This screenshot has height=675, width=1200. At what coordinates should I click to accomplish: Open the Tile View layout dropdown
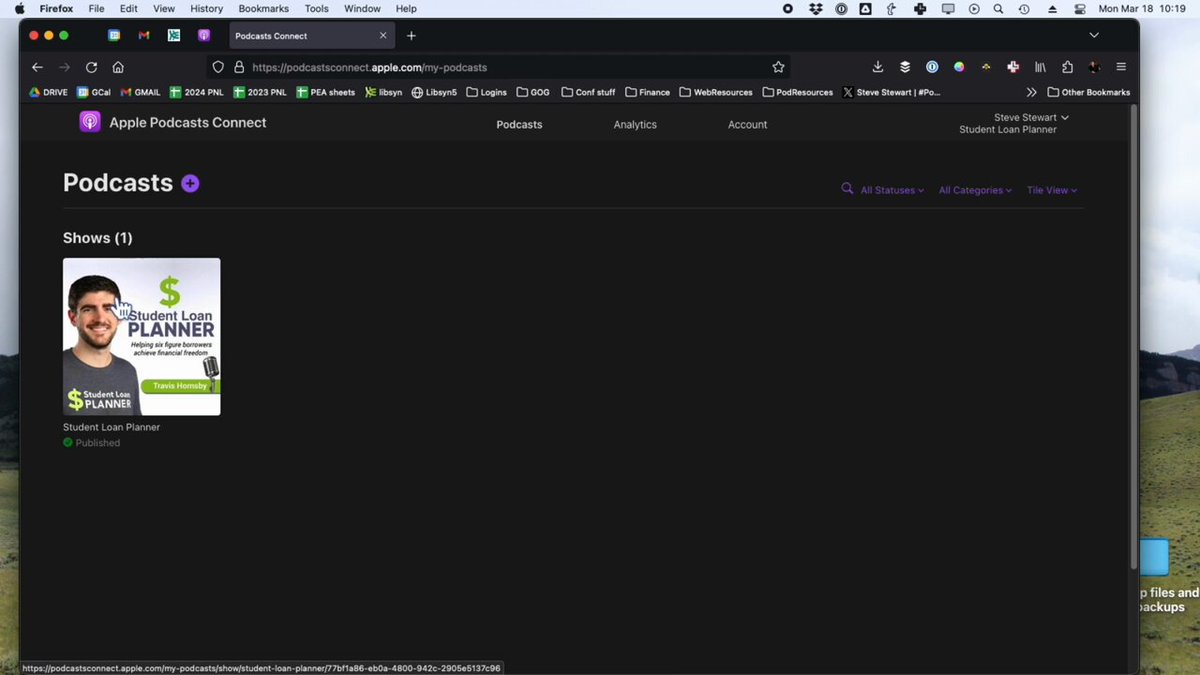(1052, 190)
